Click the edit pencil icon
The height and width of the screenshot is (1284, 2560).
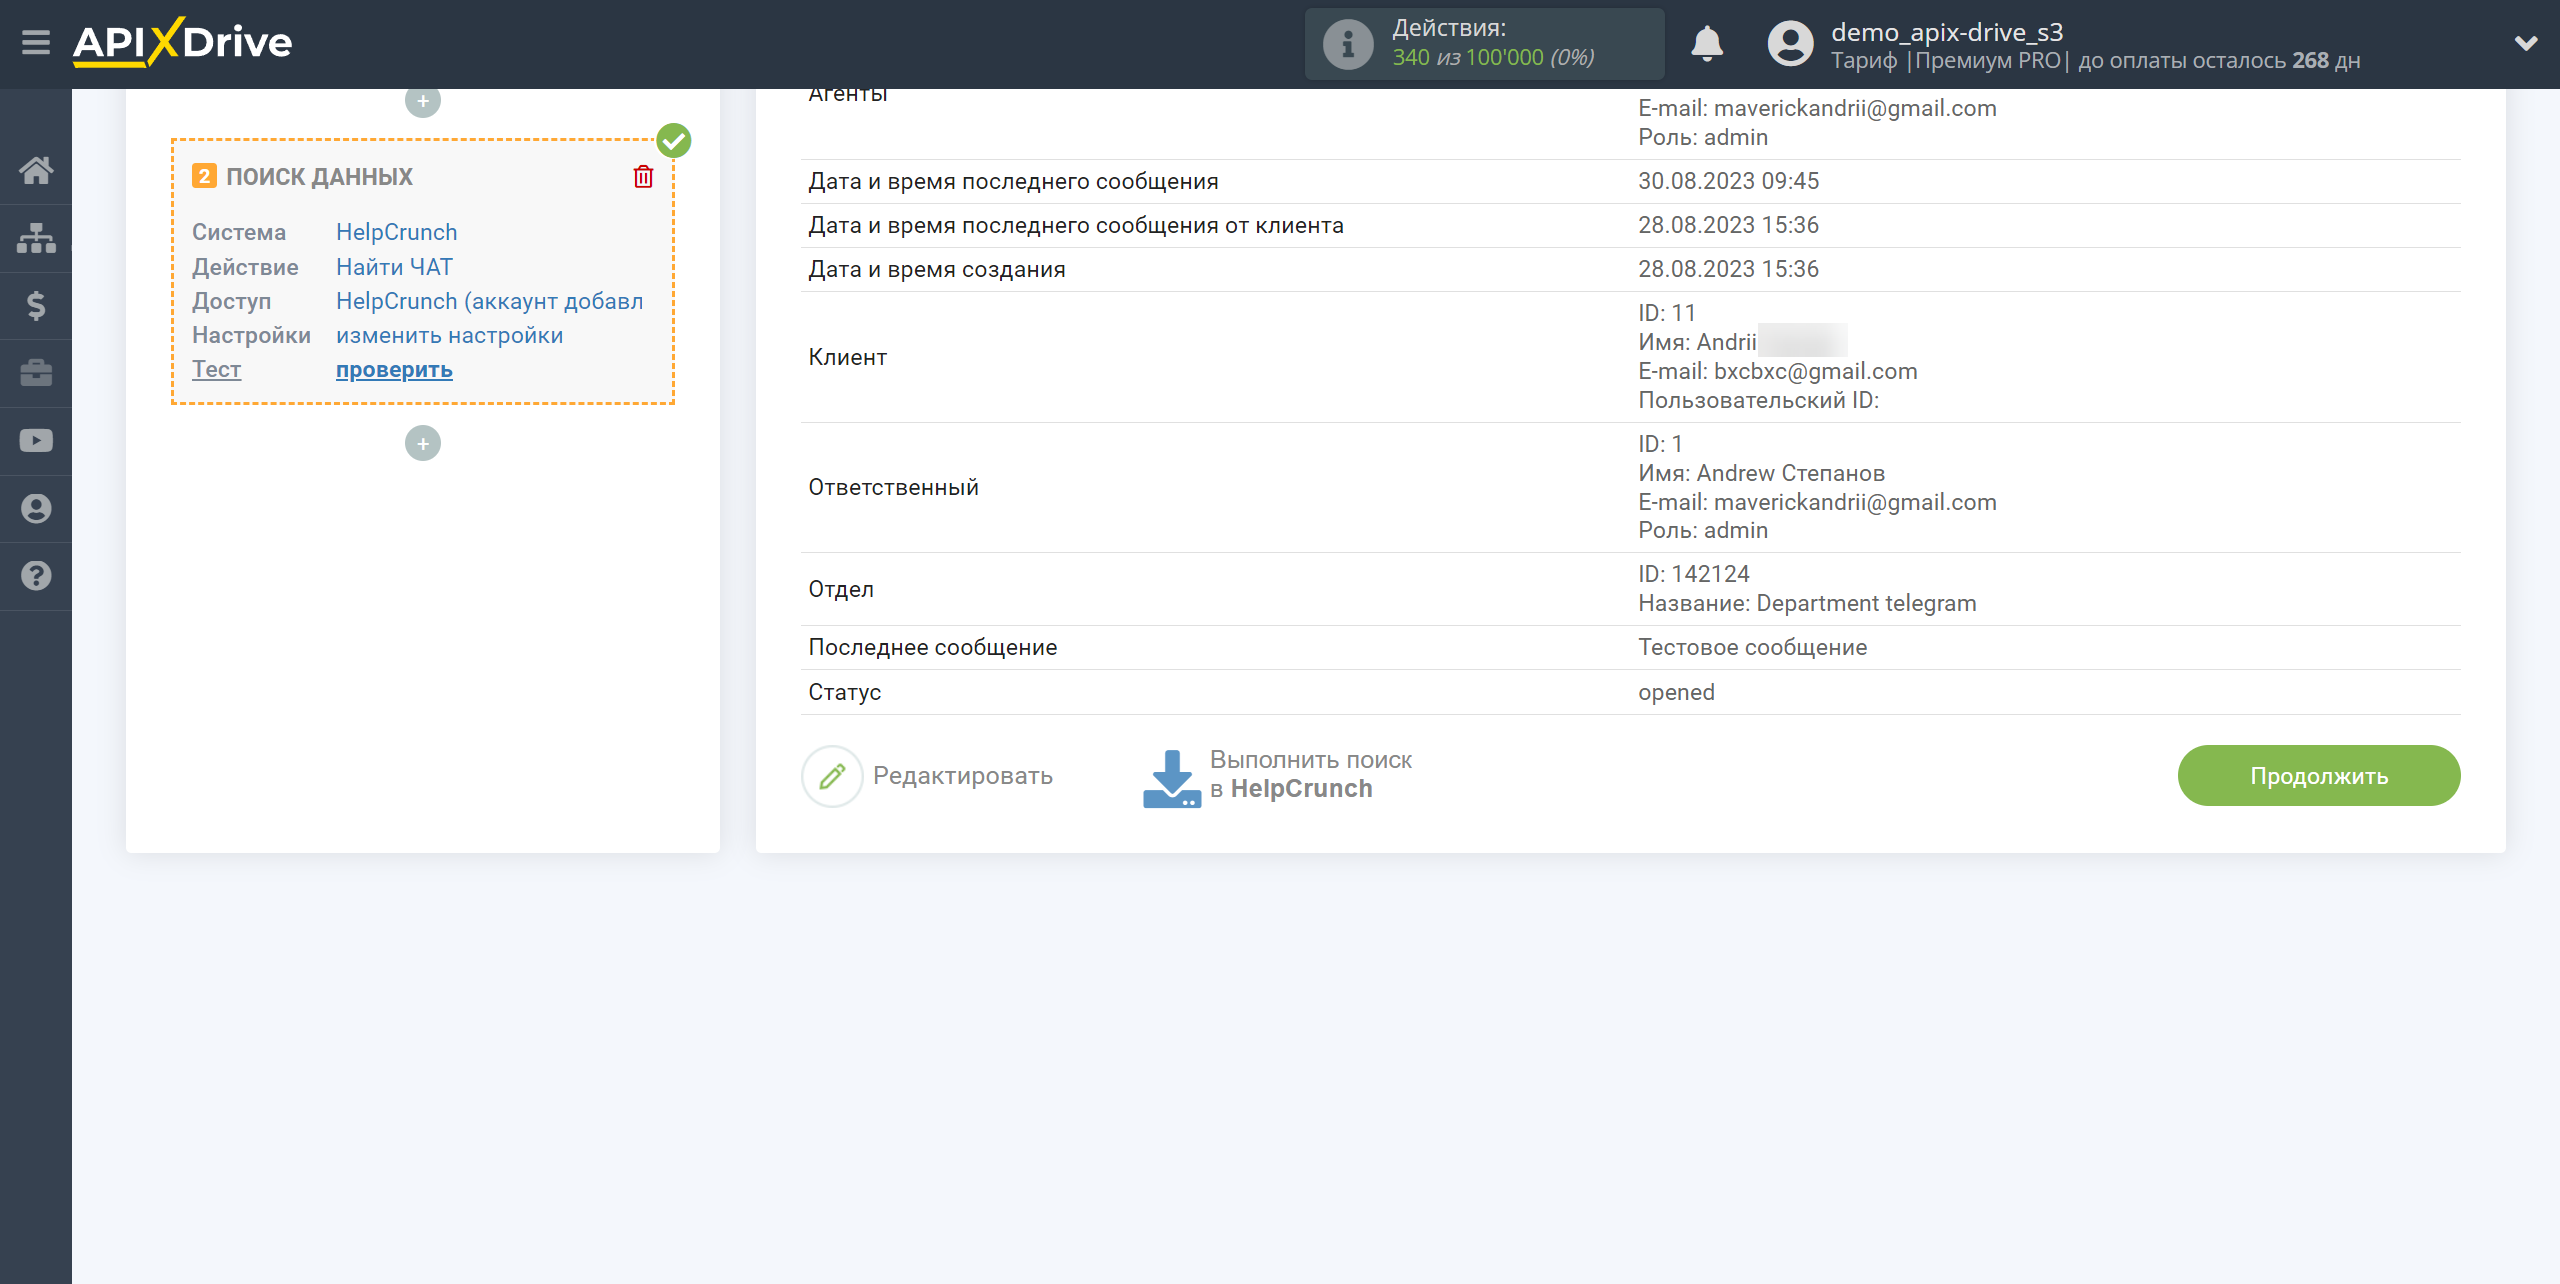click(x=832, y=776)
